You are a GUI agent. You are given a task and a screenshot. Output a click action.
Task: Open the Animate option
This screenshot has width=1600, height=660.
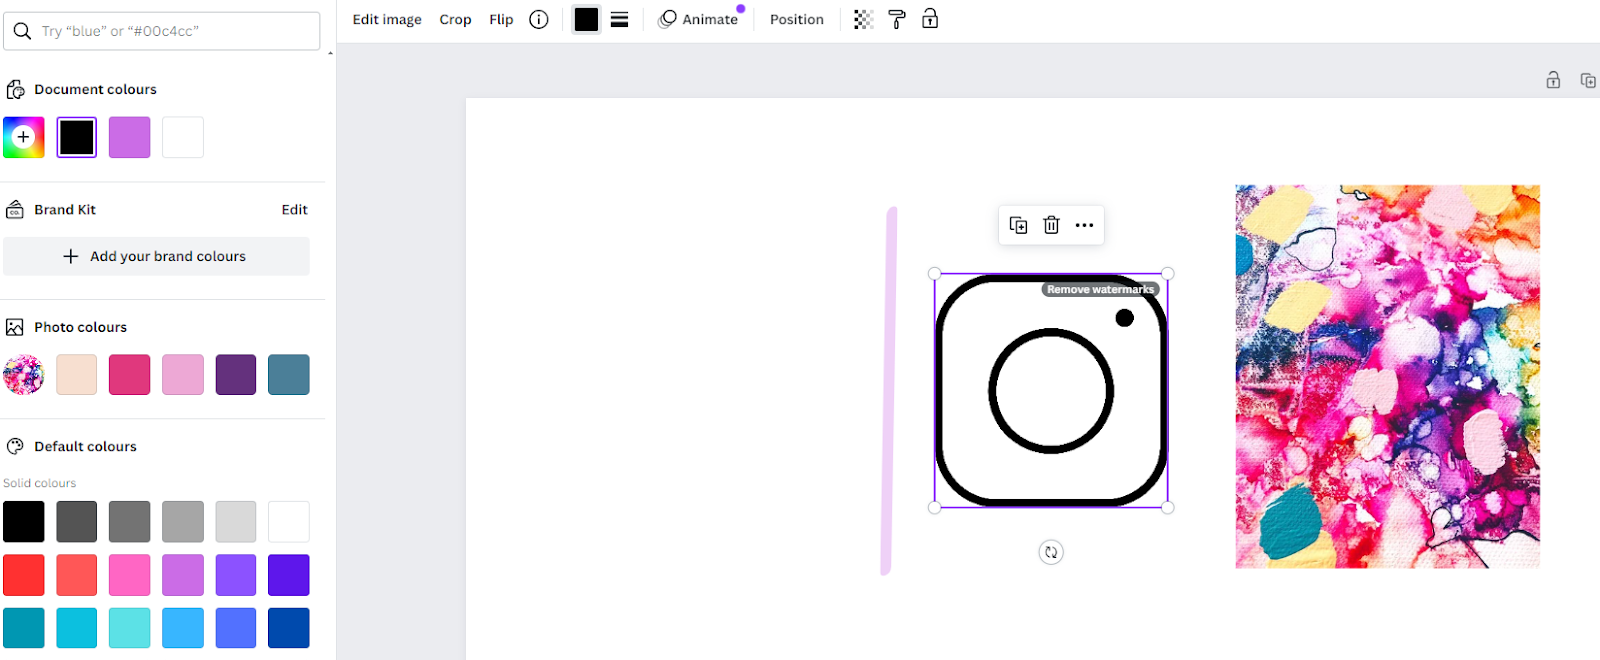[699, 19]
